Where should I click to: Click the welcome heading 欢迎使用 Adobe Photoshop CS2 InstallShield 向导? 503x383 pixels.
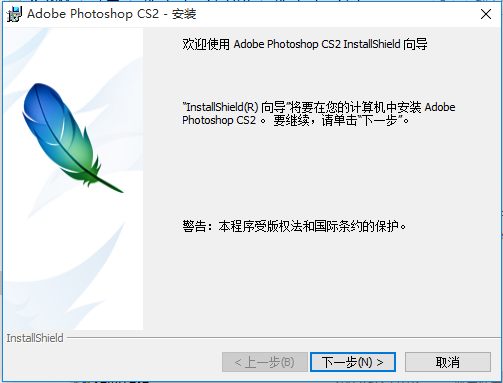coord(305,44)
